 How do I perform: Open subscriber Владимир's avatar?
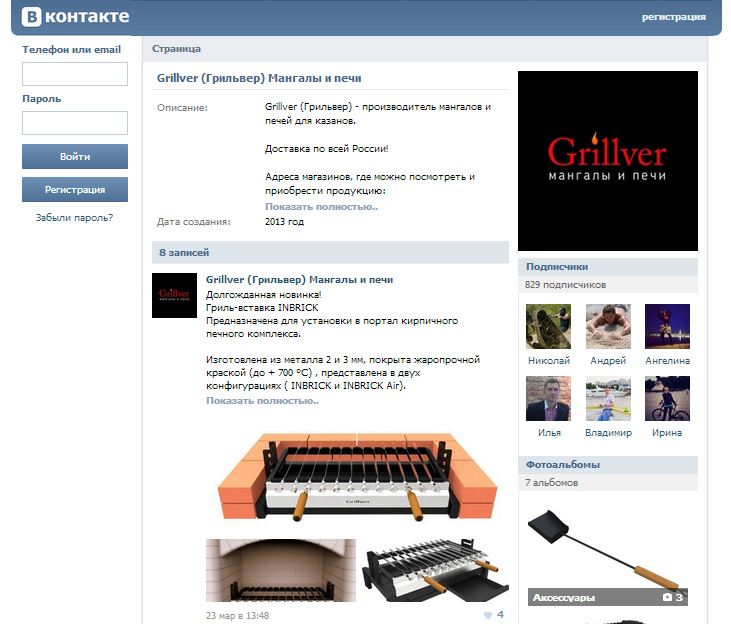point(608,399)
